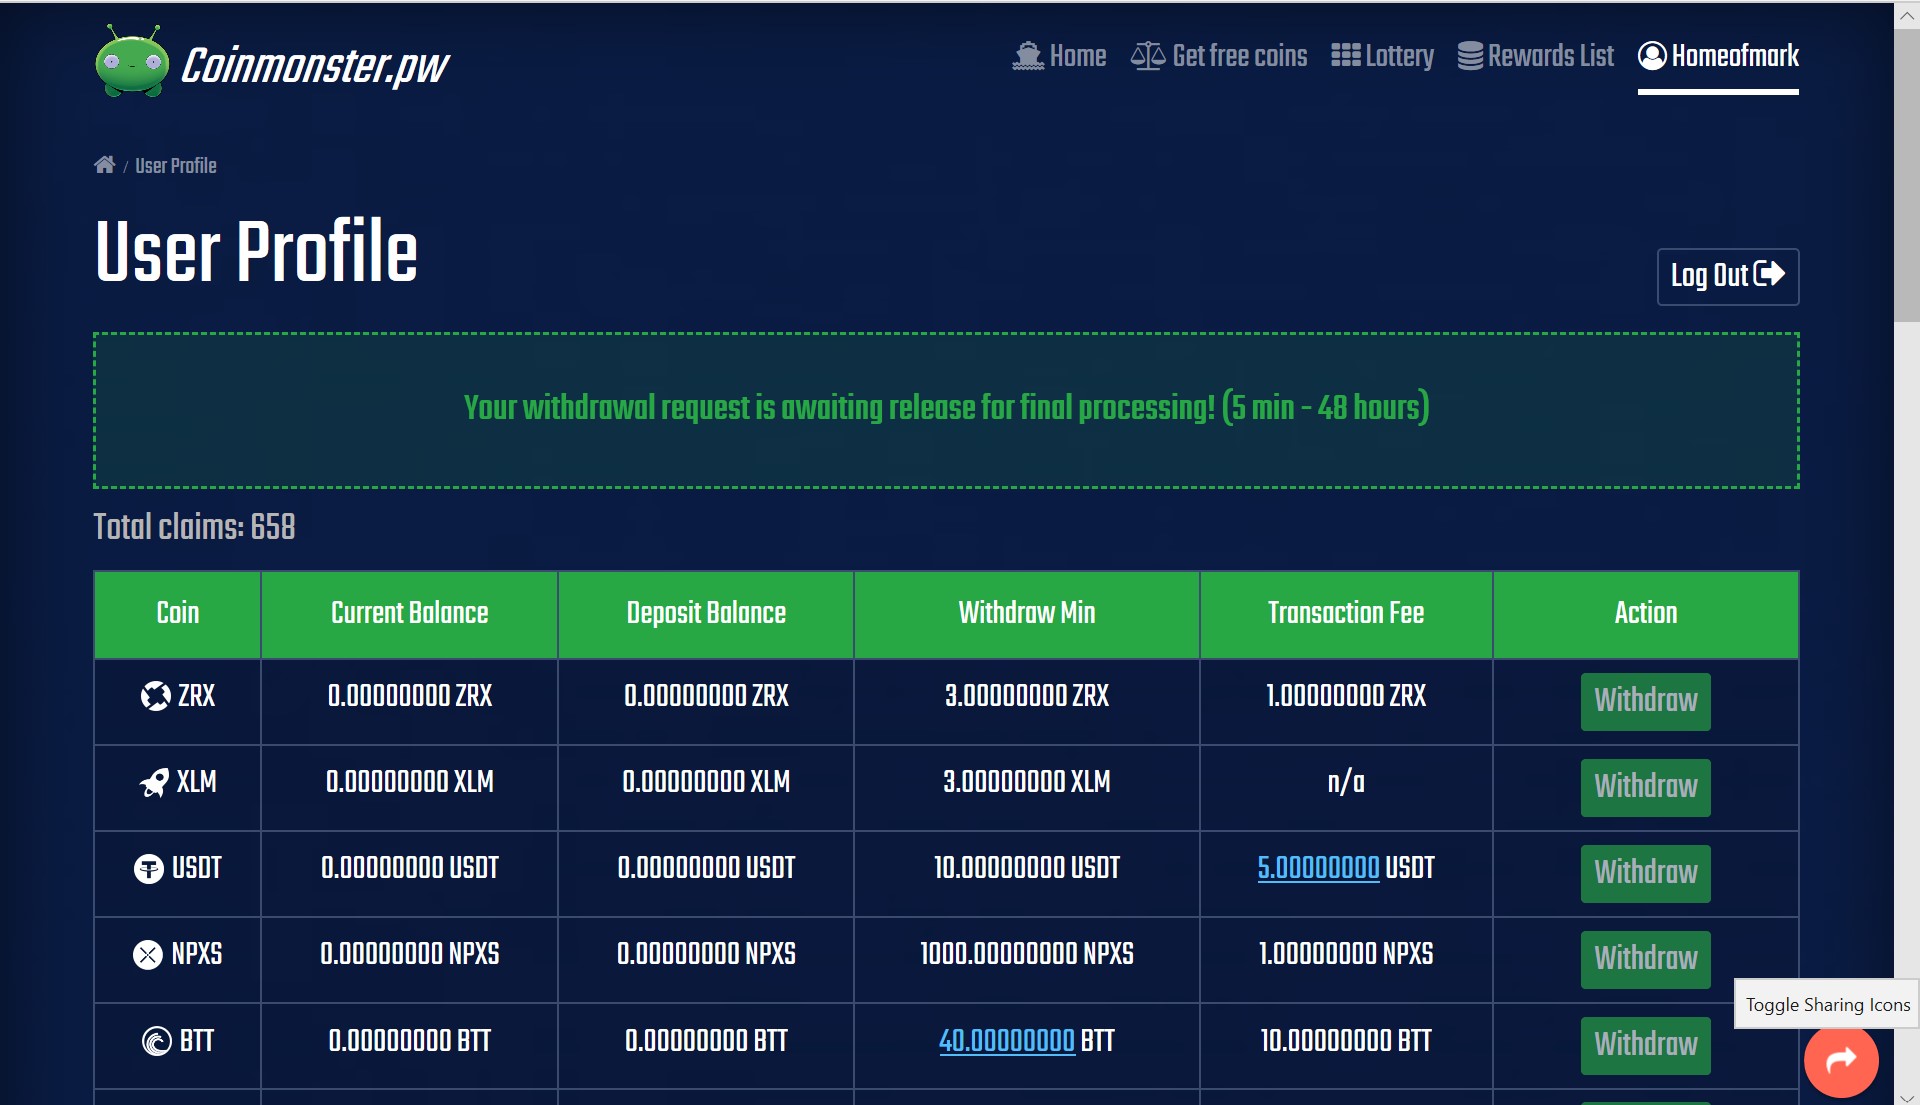Open the 5.00000000 USDT fee link
The image size is (1920, 1105).
point(1317,869)
